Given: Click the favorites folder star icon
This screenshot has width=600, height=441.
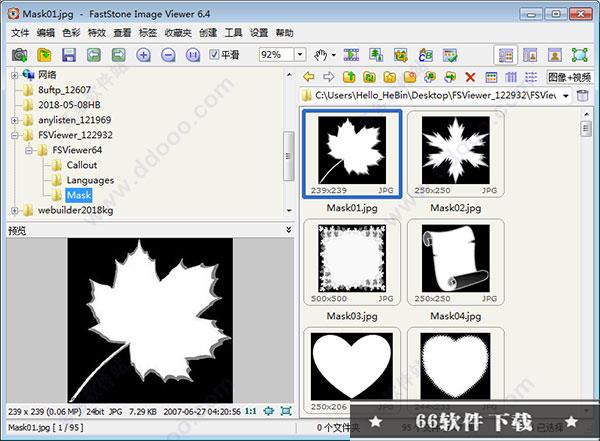Looking at the screenshot, I should click(390, 77).
